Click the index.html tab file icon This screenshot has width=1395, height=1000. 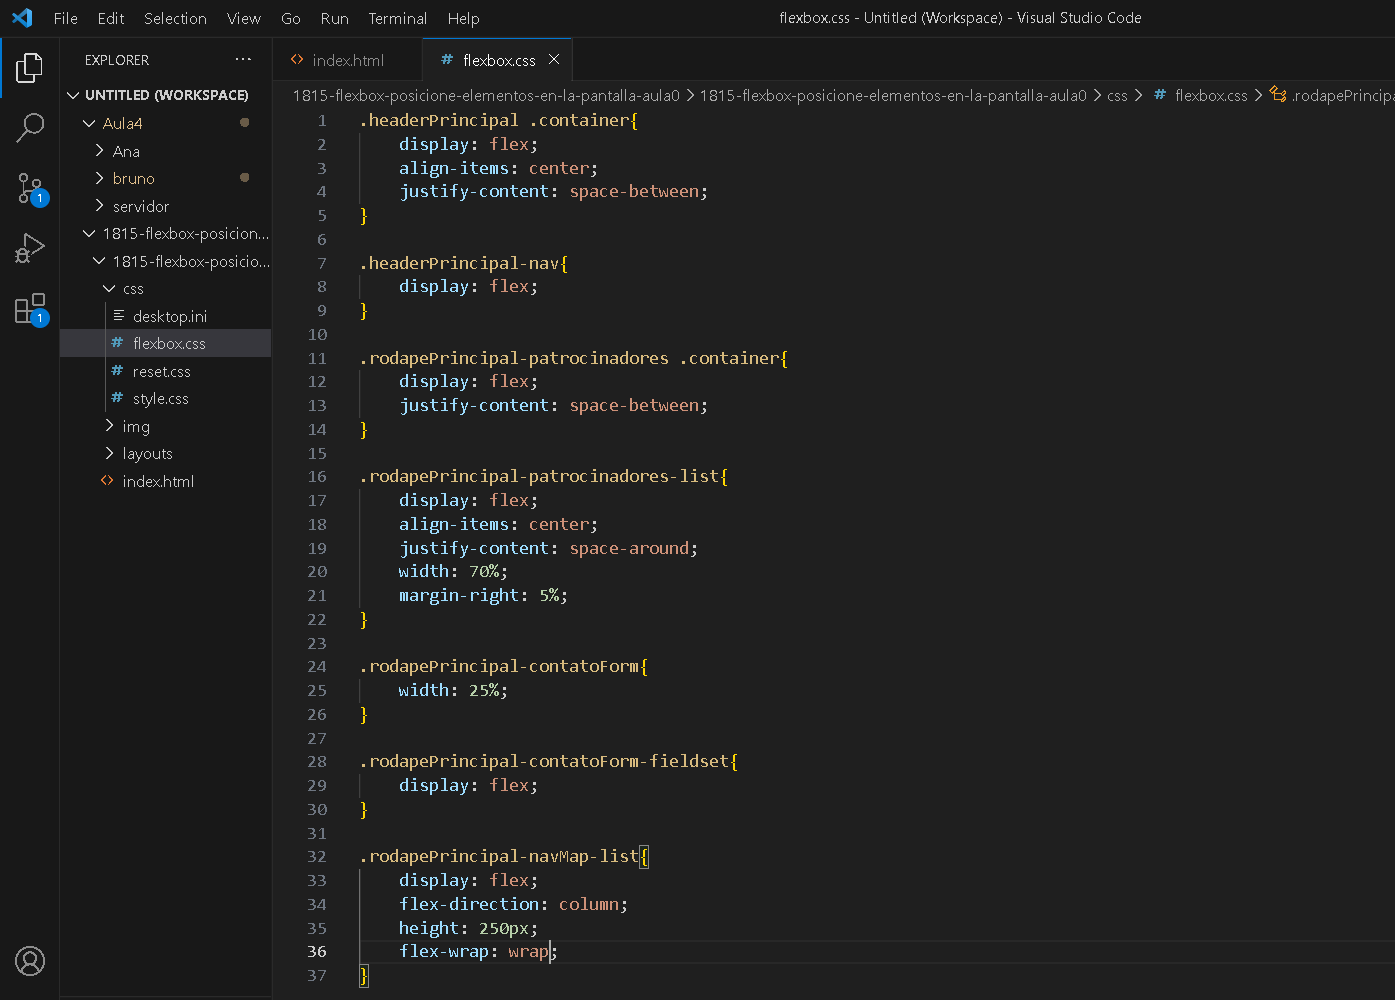click(x=297, y=60)
